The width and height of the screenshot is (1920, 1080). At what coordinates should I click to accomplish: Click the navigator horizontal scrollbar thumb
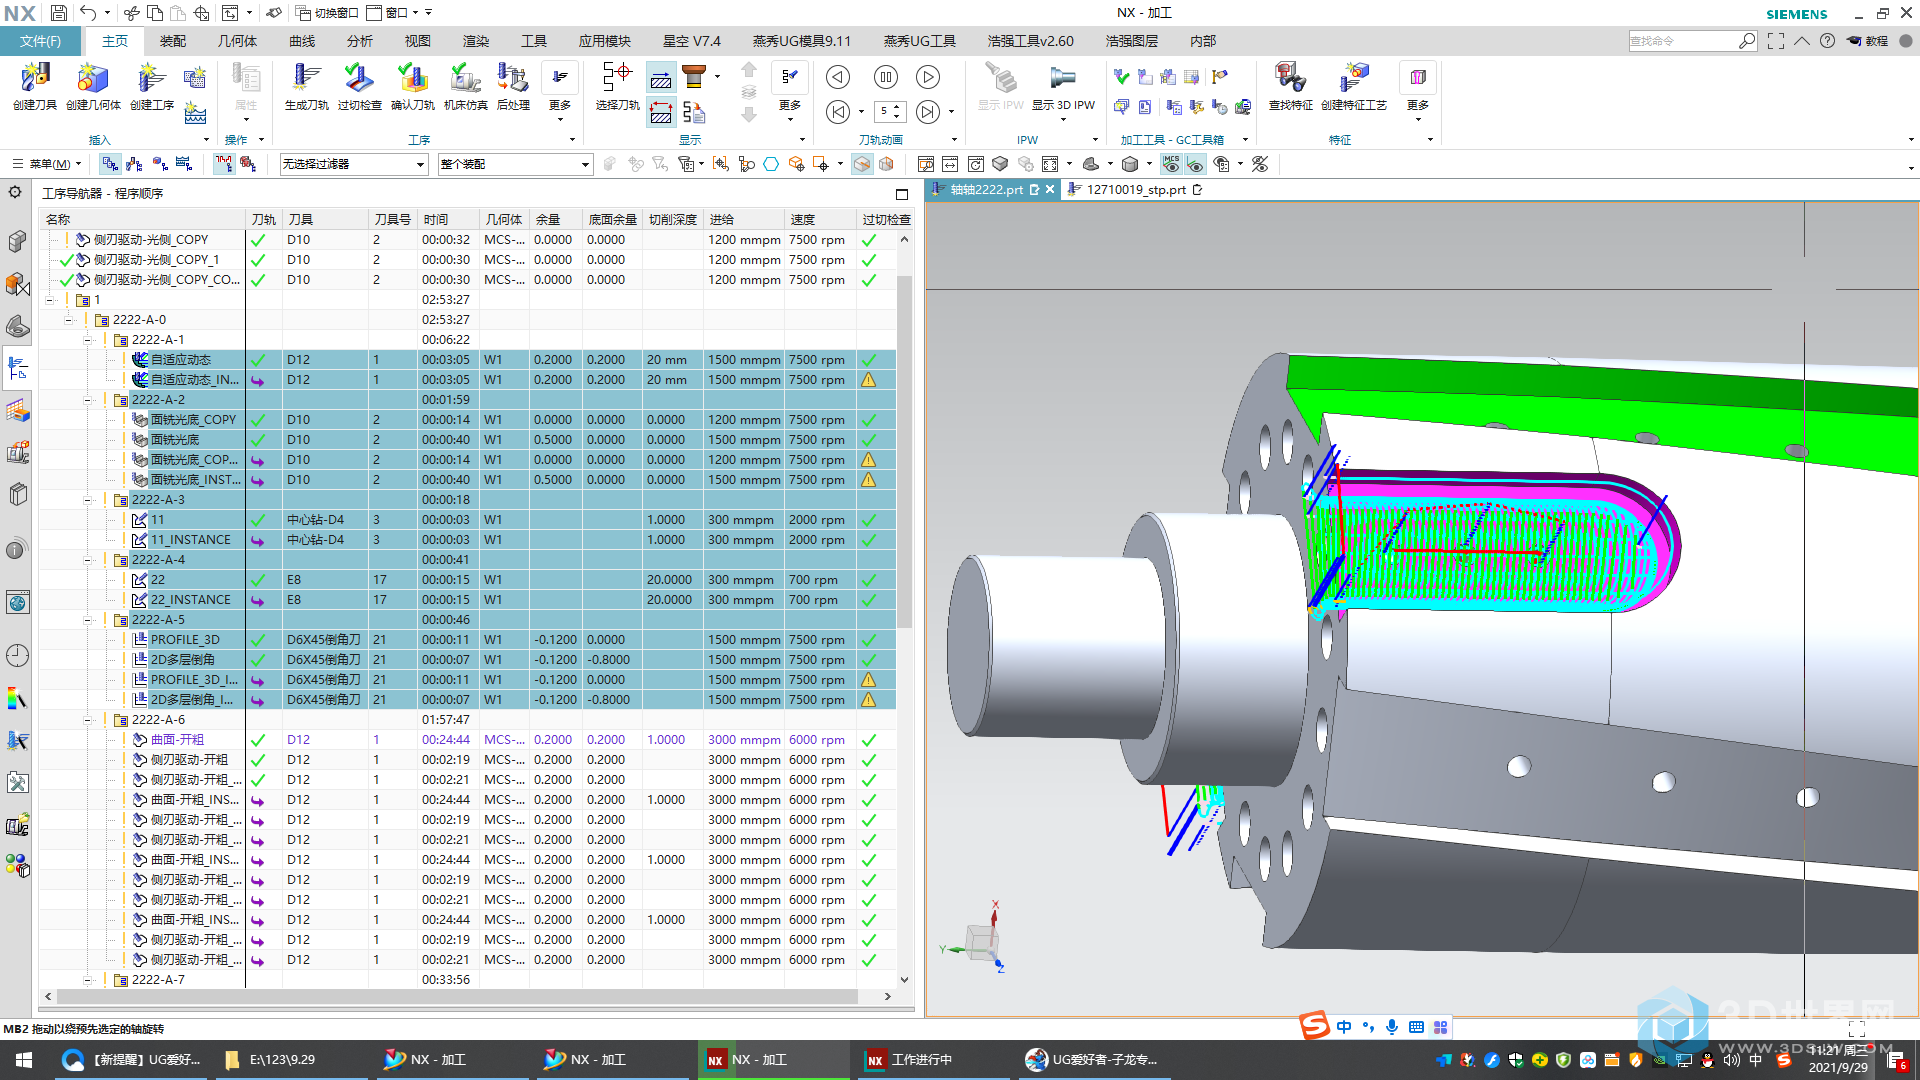[x=457, y=996]
